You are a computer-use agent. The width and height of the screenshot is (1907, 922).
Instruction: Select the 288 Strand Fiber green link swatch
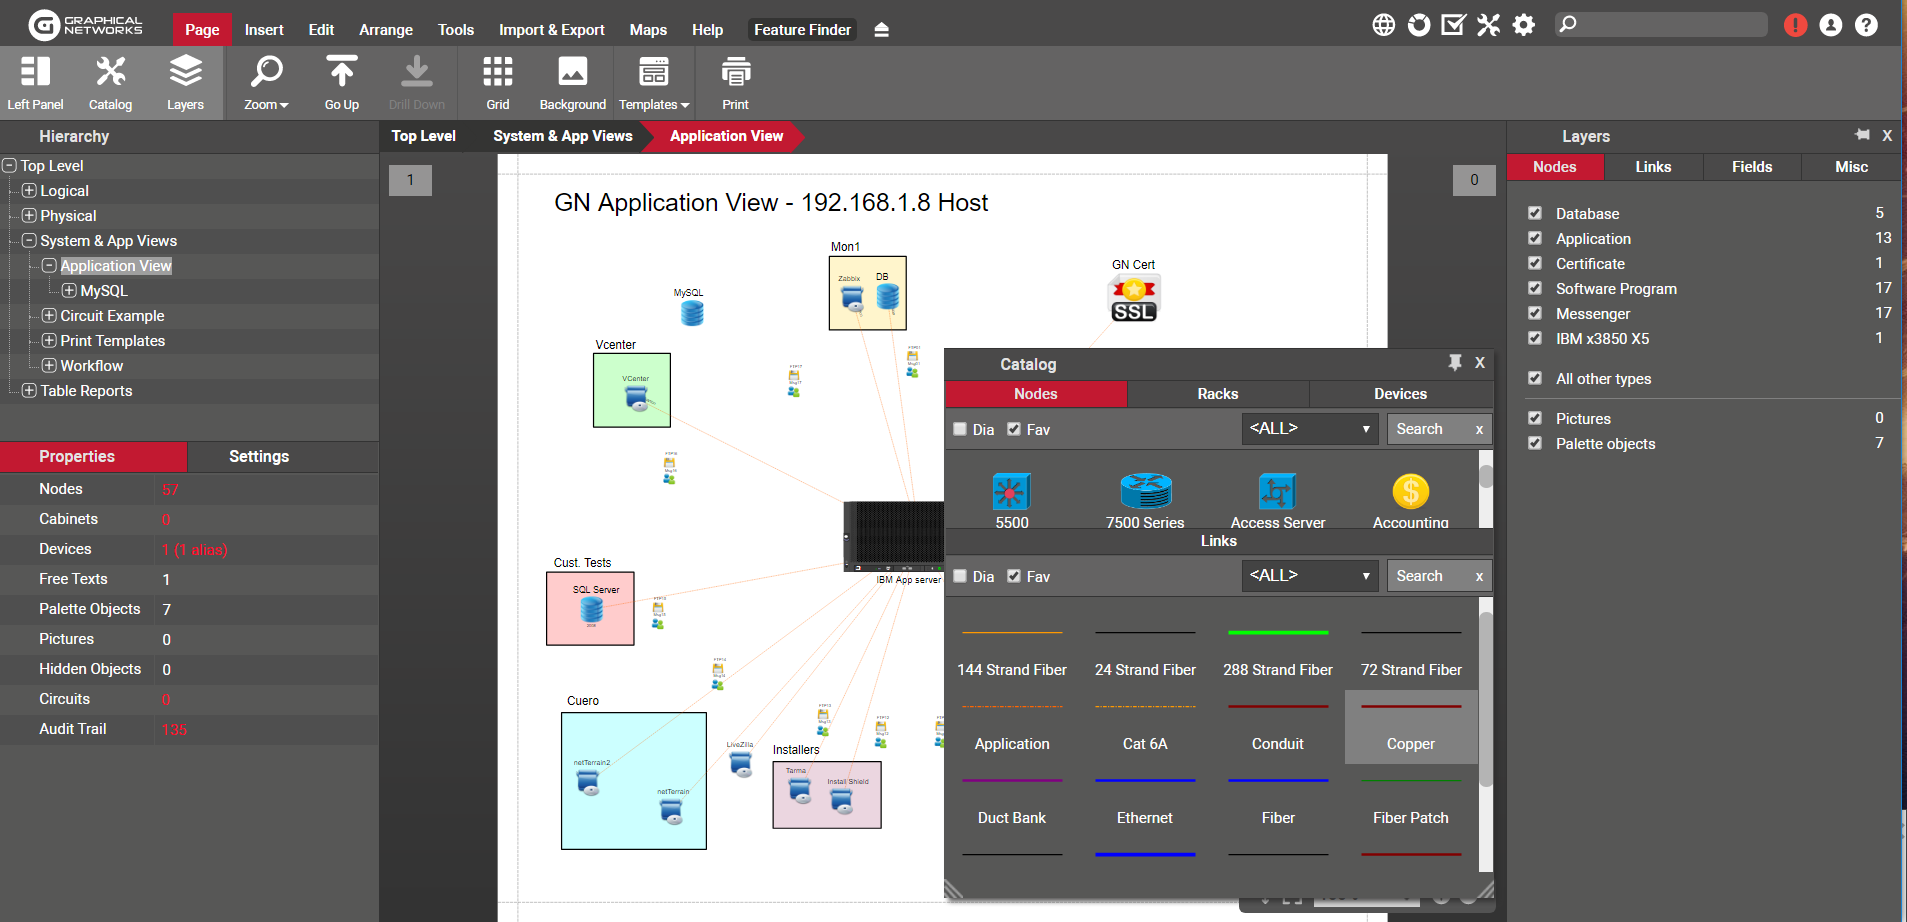click(x=1277, y=633)
